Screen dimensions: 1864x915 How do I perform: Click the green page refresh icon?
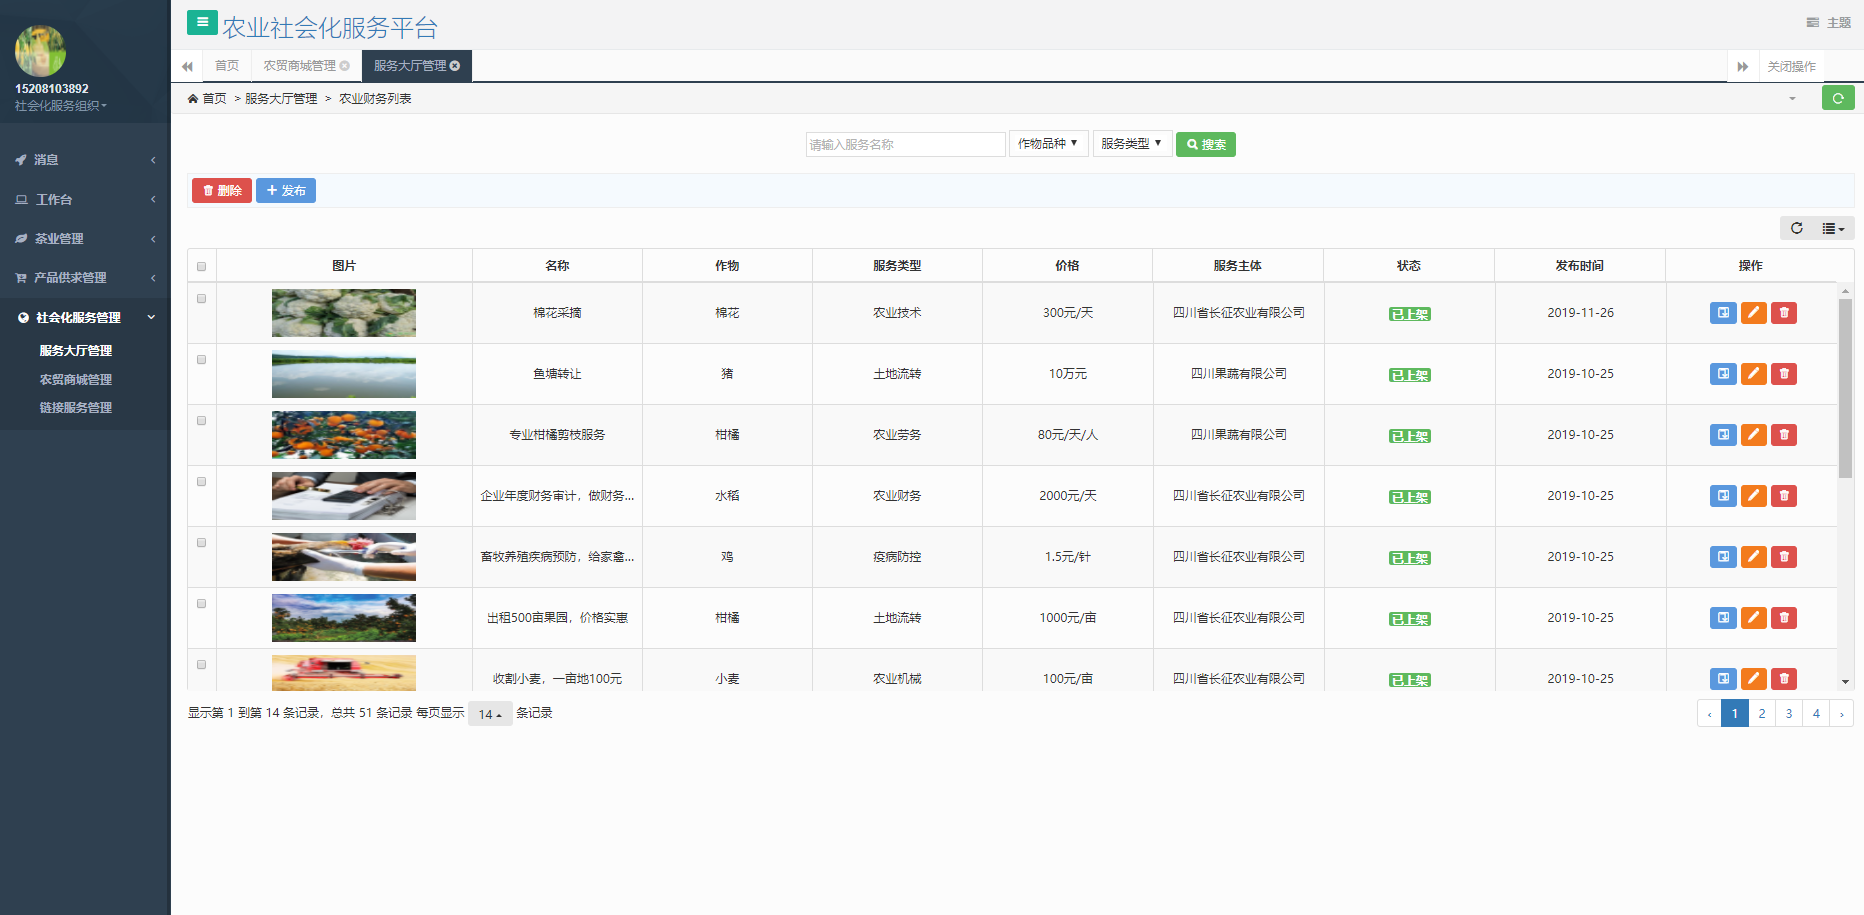click(x=1837, y=98)
